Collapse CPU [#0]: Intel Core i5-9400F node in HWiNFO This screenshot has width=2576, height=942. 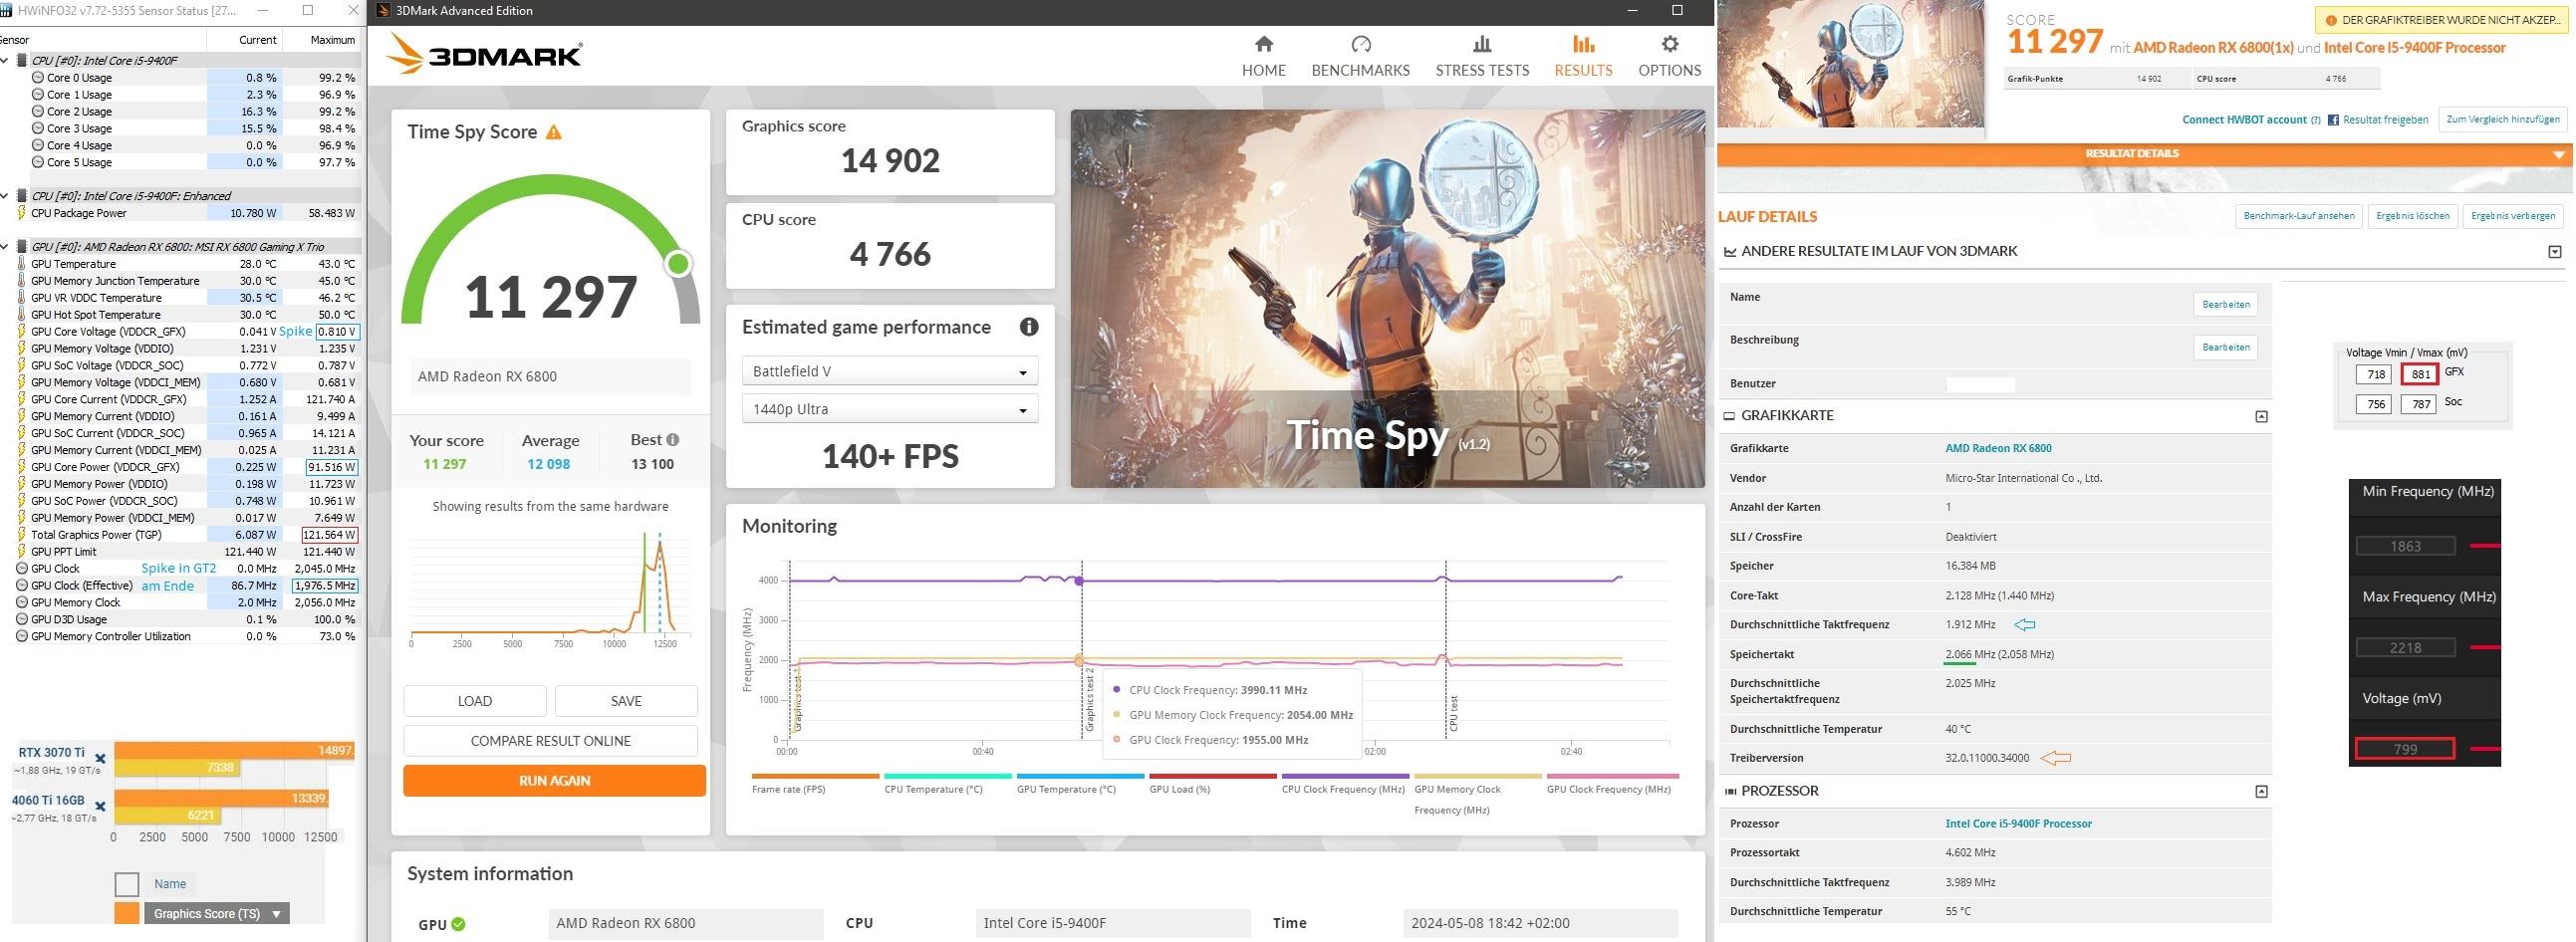click(6, 61)
